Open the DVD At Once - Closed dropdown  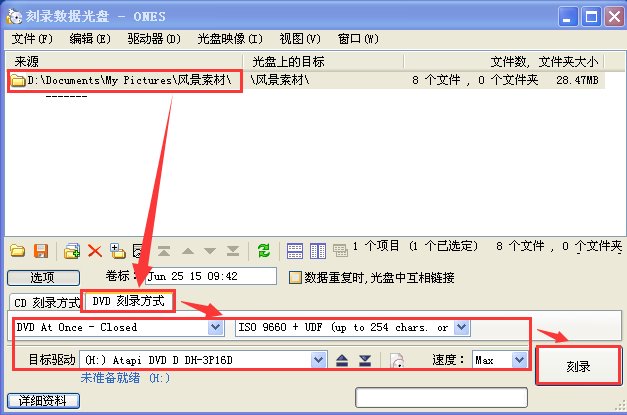tap(216, 327)
